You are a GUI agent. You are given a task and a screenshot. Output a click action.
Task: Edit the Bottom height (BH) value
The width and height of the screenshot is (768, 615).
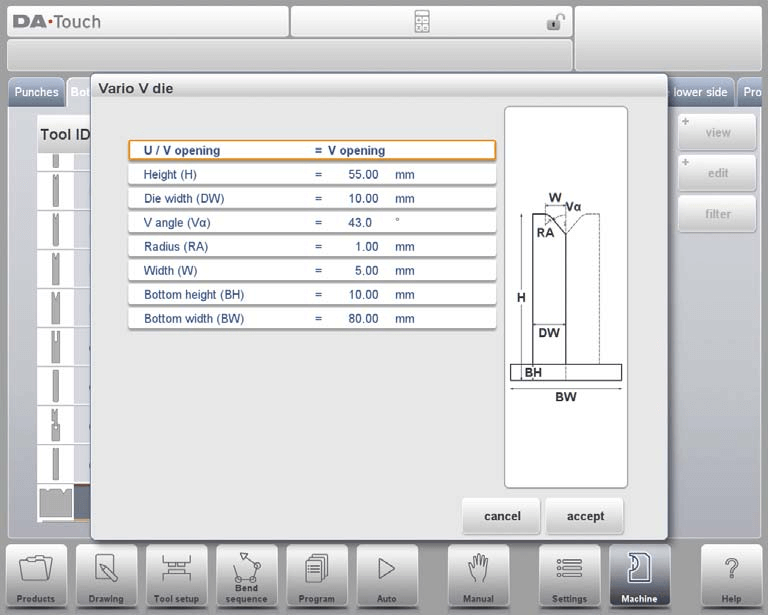pos(312,294)
